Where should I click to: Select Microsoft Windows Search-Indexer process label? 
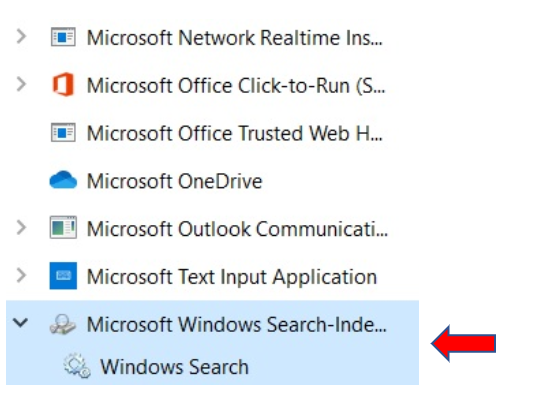click(236, 325)
